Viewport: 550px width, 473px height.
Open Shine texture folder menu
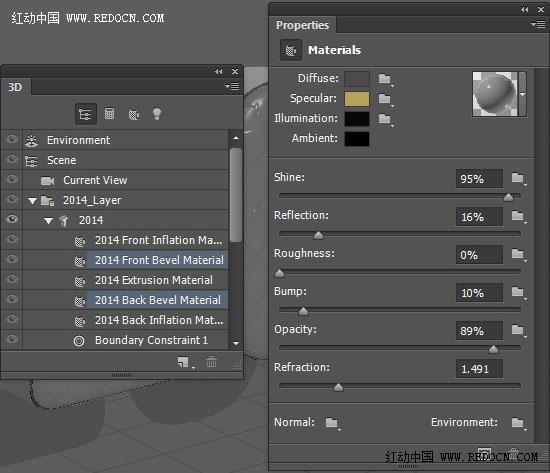click(x=518, y=178)
